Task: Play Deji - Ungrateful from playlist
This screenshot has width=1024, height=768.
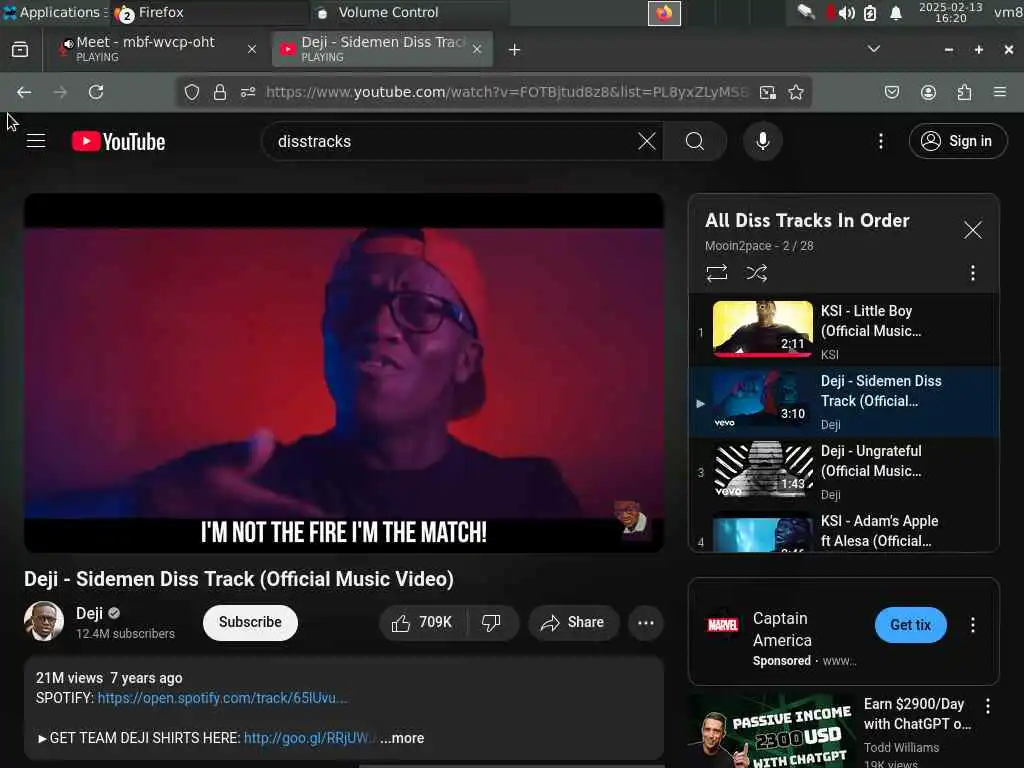Action: point(844,472)
